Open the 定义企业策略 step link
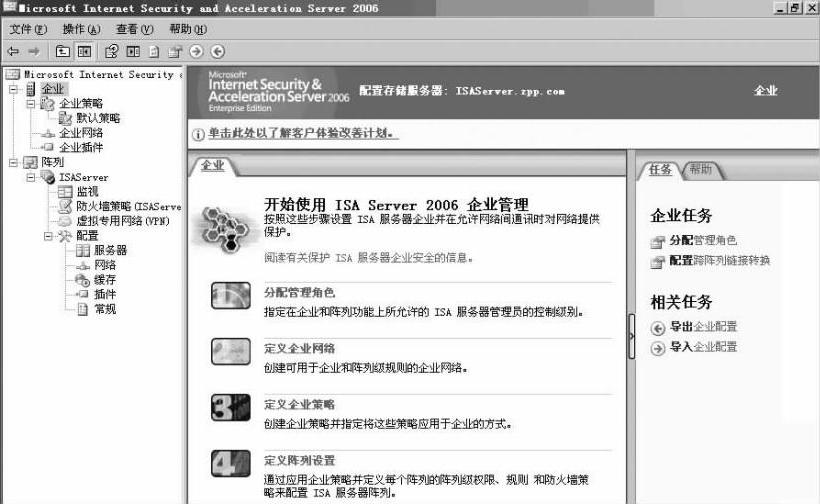Image resolution: width=820 pixels, height=504 pixels. click(299, 405)
